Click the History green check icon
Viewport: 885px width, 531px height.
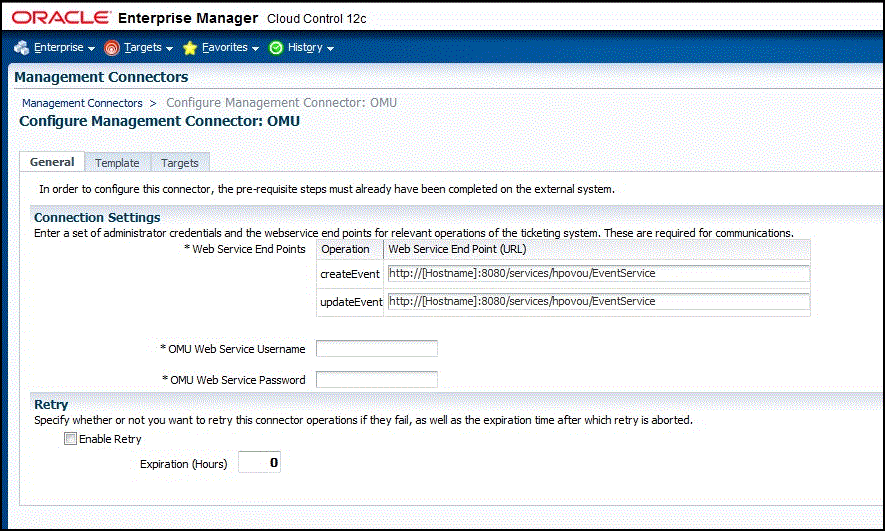276,48
